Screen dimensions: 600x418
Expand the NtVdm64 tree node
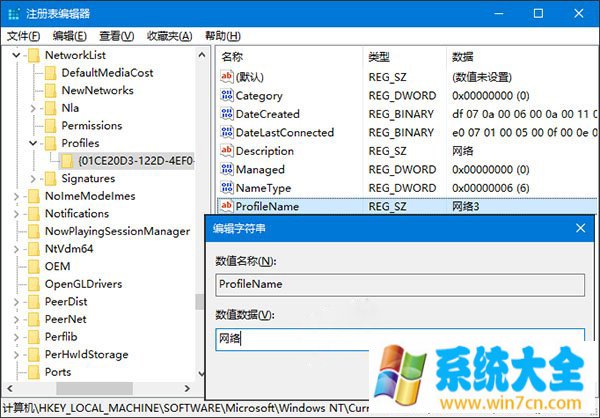(16, 249)
